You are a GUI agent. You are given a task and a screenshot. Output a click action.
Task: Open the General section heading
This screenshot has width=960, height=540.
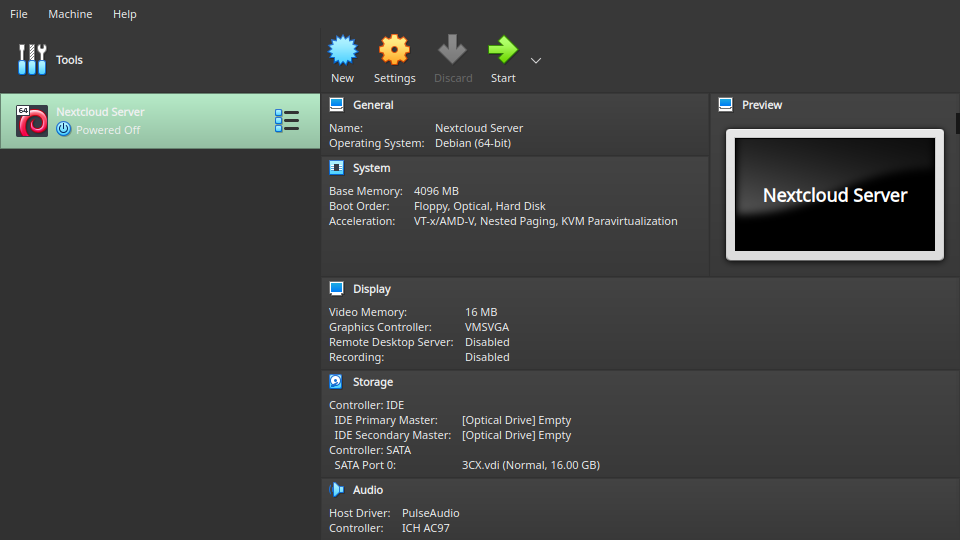(x=373, y=105)
